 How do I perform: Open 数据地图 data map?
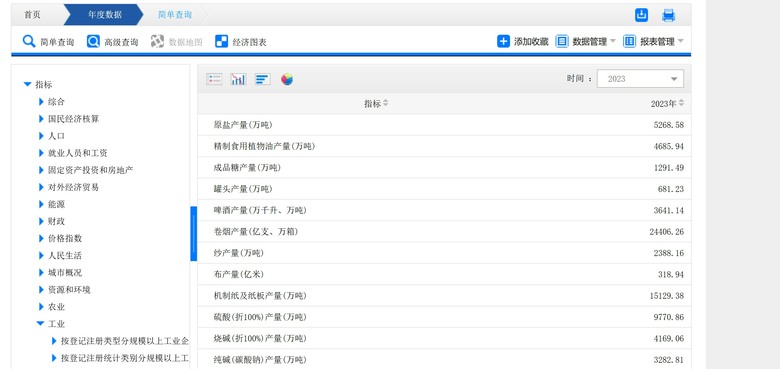pyautogui.click(x=177, y=42)
